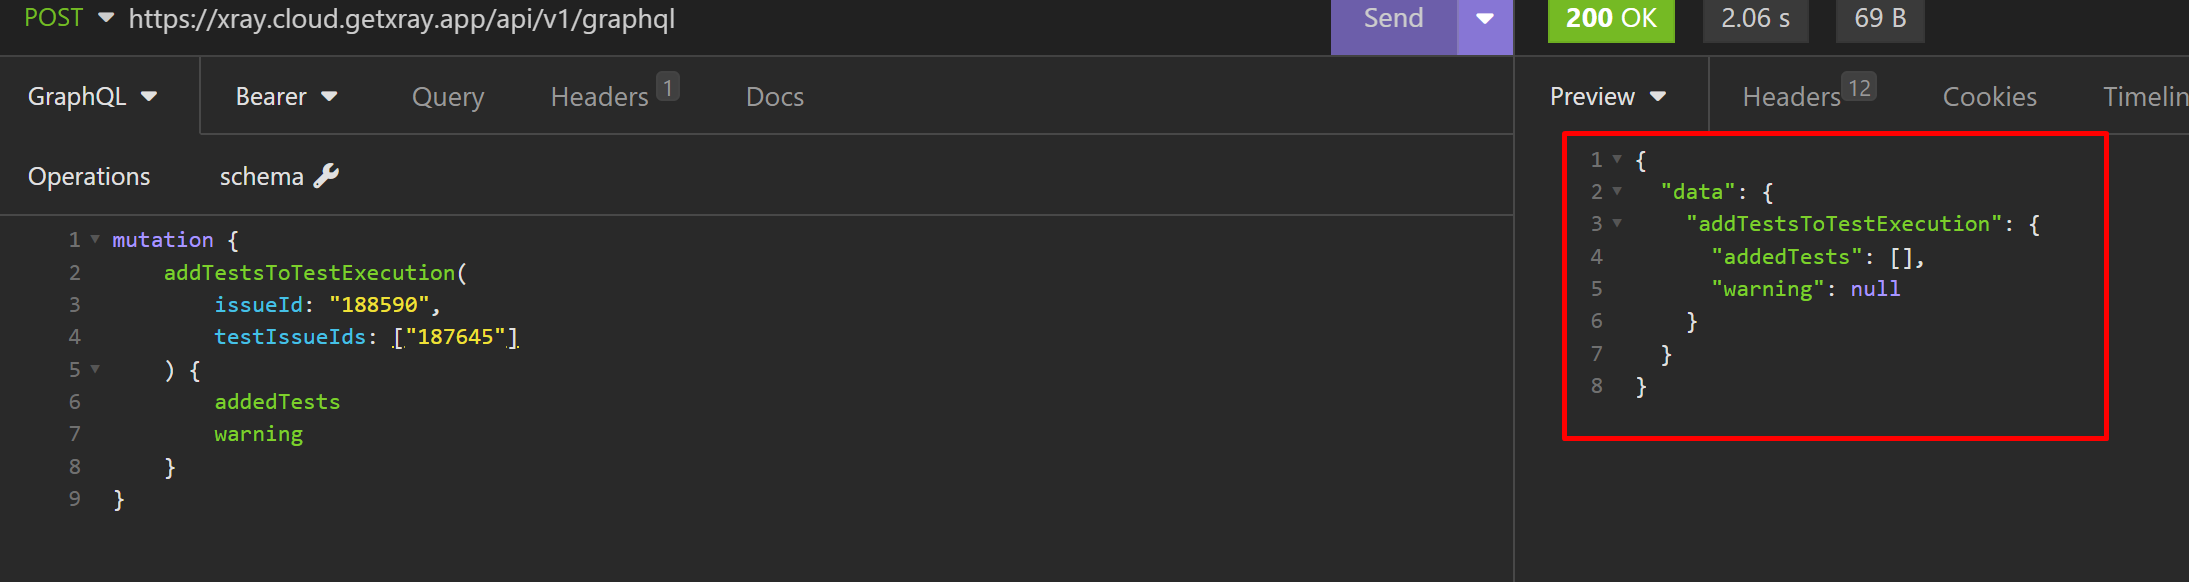Click the Send request button
The height and width of the screenshot is (582, 2189).
coord(1393,20)
